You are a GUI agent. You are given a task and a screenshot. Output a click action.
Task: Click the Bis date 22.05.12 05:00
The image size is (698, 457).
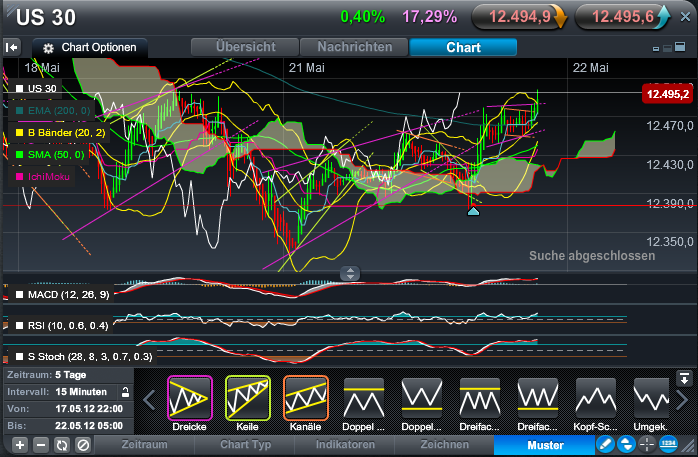click(89, 425)
